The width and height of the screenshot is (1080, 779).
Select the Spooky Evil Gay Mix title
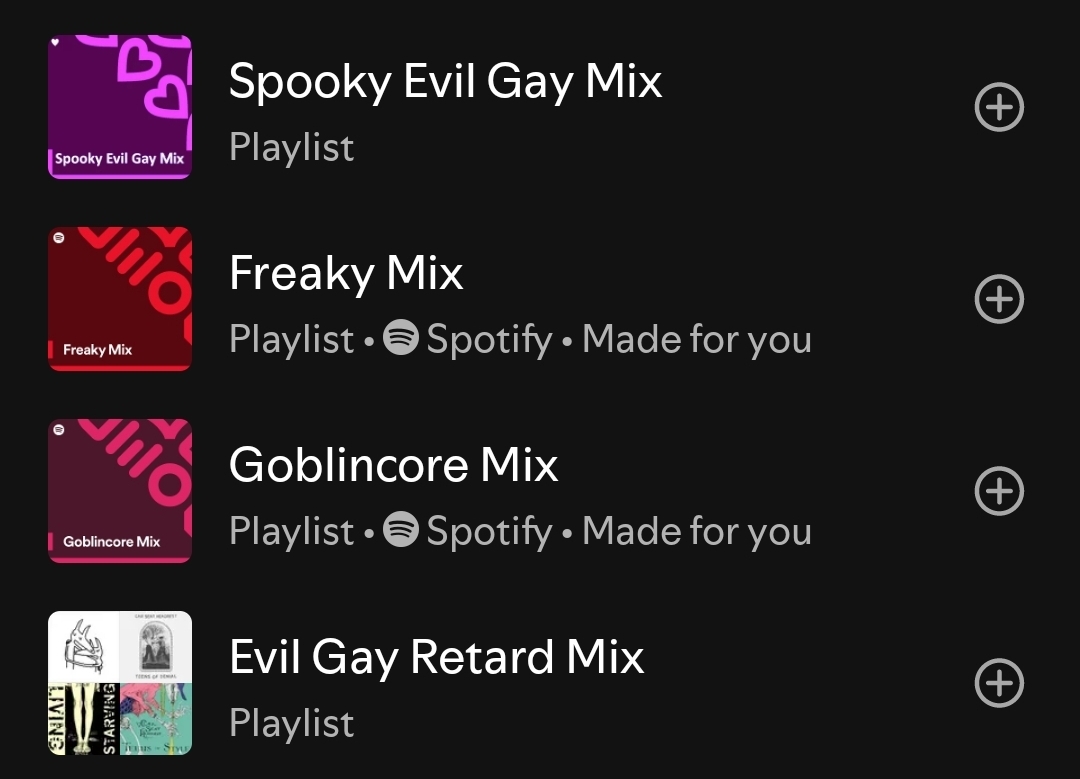click(x=445, y=82)
